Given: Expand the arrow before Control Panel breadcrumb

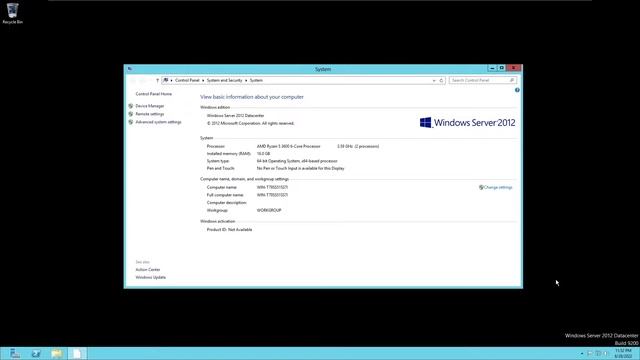Looking at the screenshot, I should (x=171, y=80).
